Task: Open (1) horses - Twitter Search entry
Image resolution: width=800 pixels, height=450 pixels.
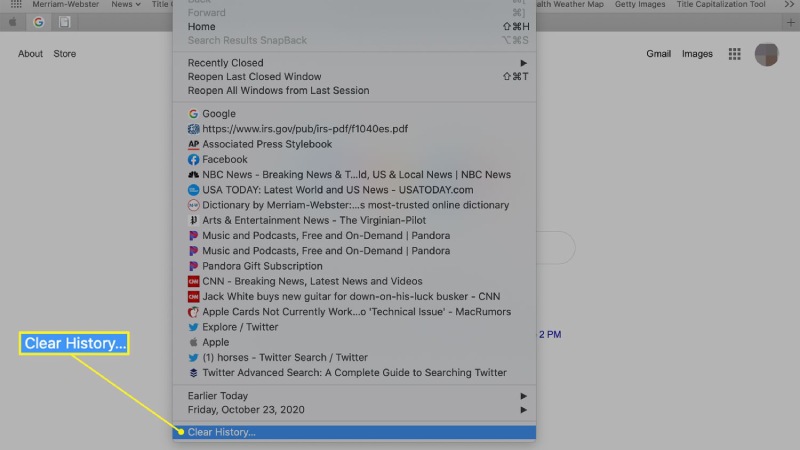Action: (354, 358)
